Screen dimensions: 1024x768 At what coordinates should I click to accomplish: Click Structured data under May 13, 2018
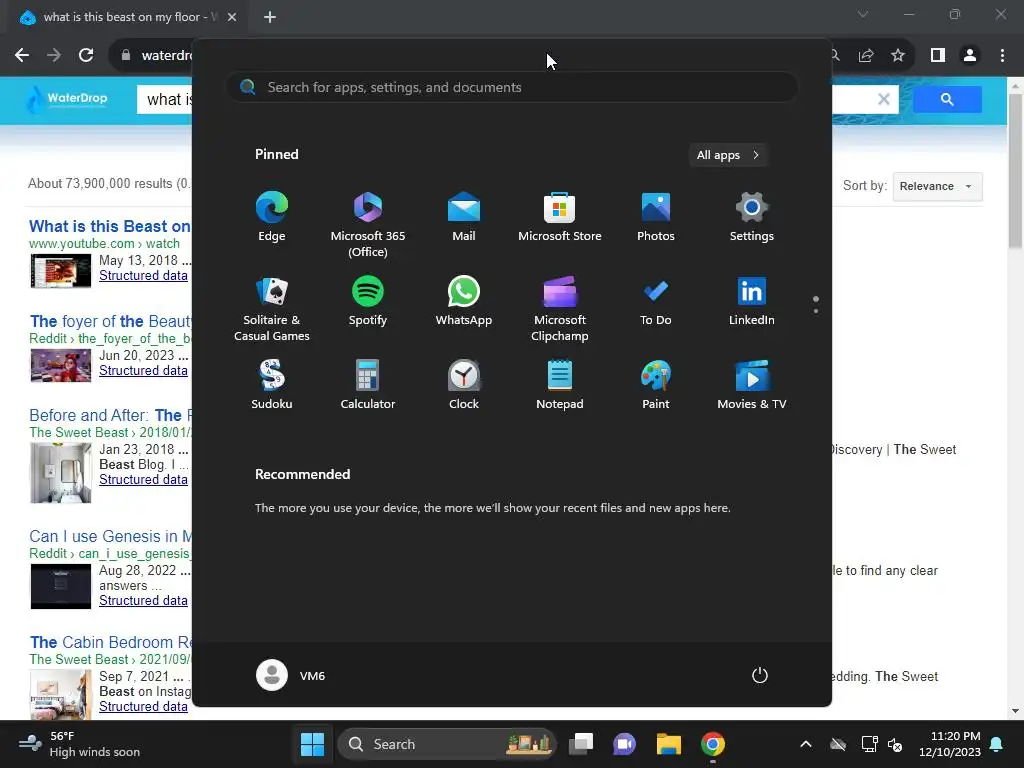click(143, 276)
